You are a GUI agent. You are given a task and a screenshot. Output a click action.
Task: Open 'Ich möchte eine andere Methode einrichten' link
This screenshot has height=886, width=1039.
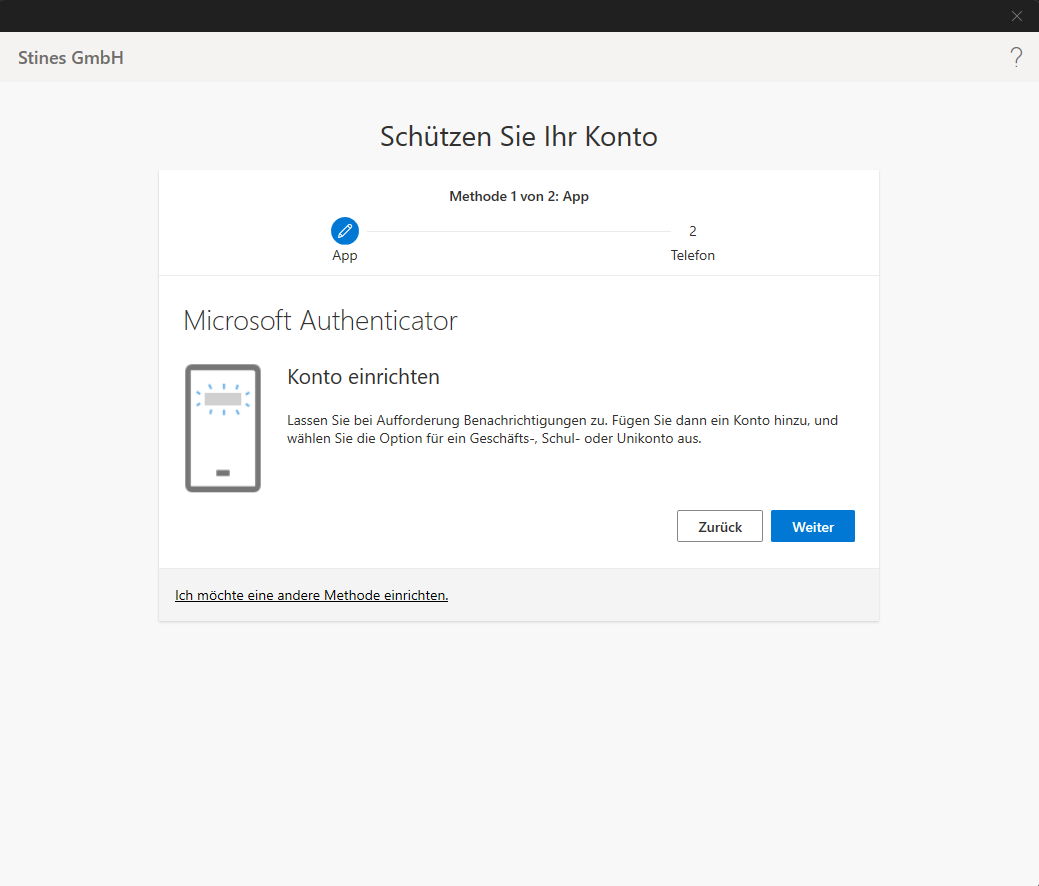coord(311,595)
